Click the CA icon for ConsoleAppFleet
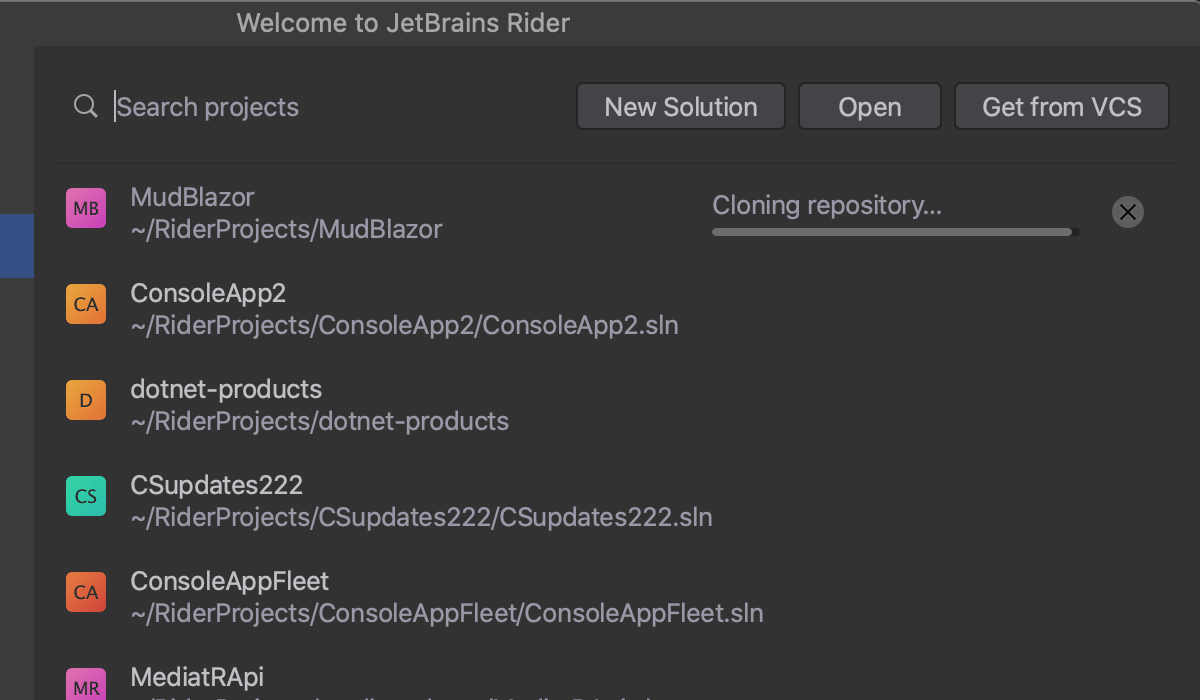Screen dimensions: 1200x700 86,592
